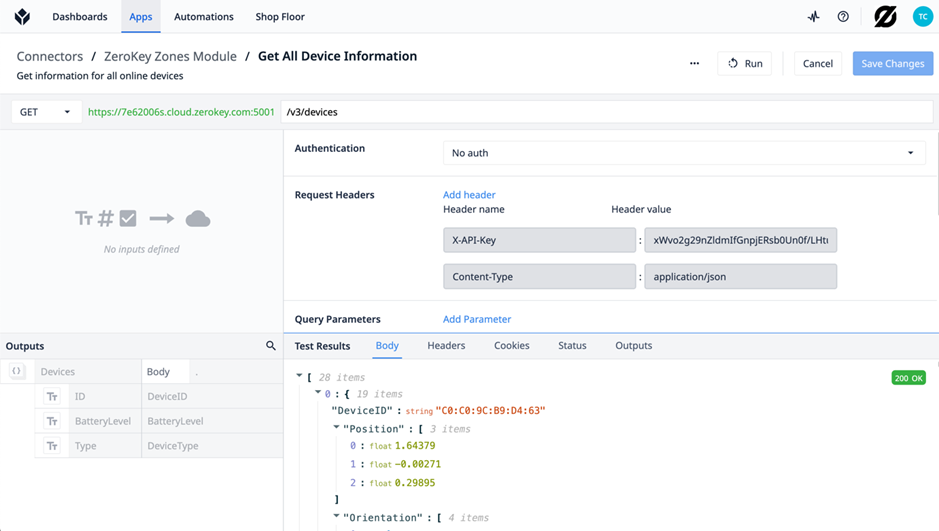Click the server URL host link
This screenshot has width=939, height=531.
pos(181,112)
